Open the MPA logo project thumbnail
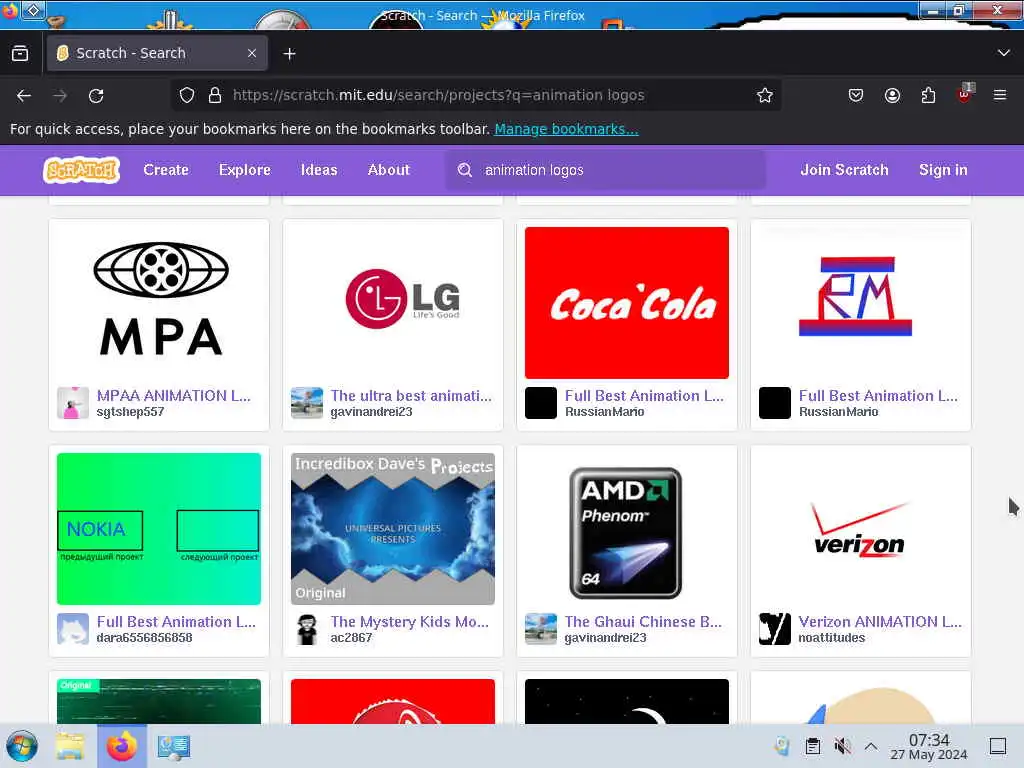The image size is (1024, 768). 159,302
